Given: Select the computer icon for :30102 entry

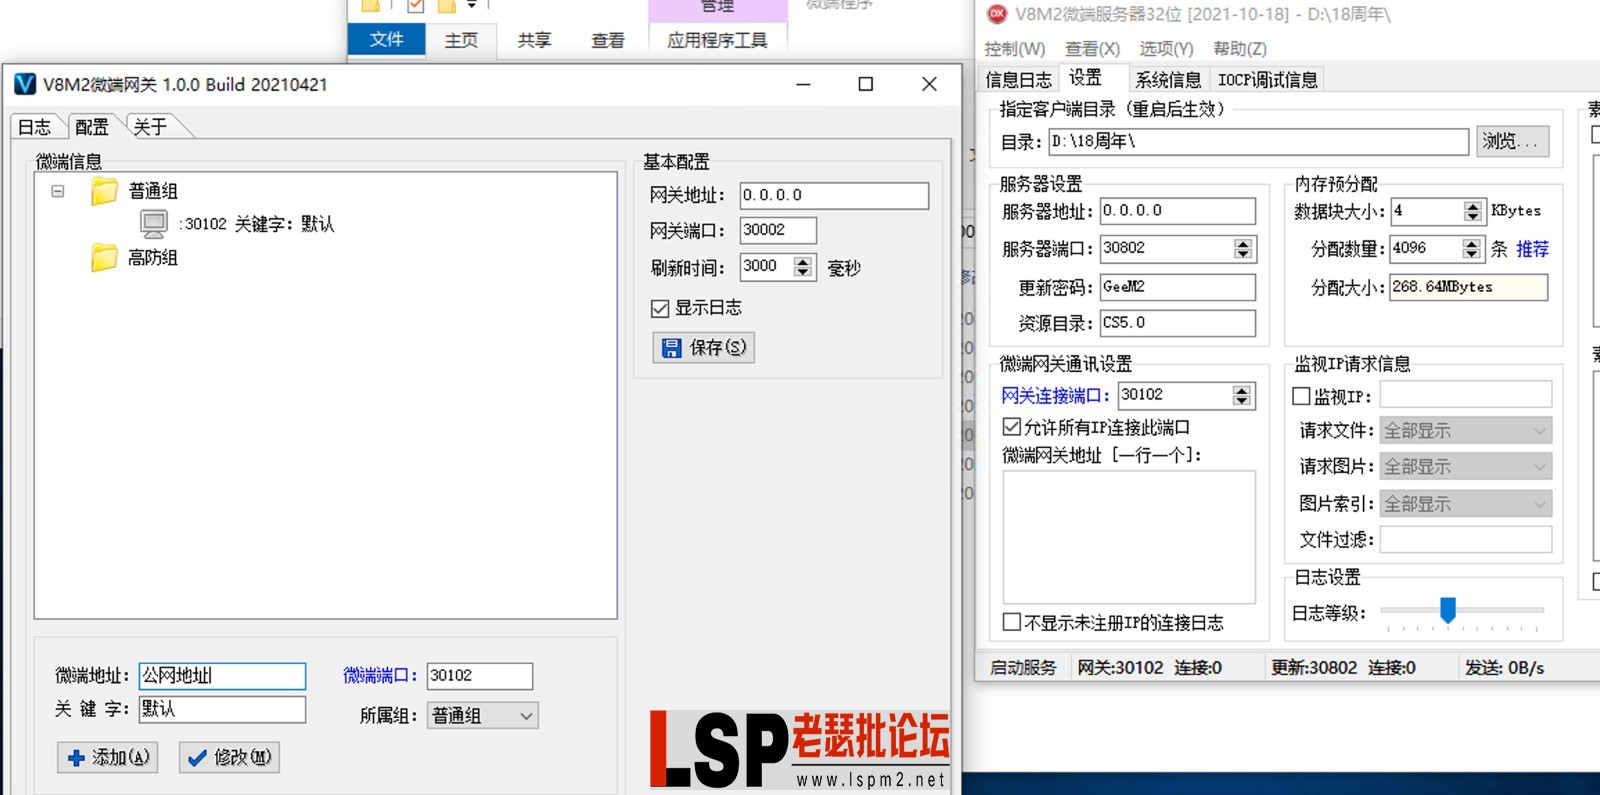Looking at the screenshot, I should (x=154, y=224).
